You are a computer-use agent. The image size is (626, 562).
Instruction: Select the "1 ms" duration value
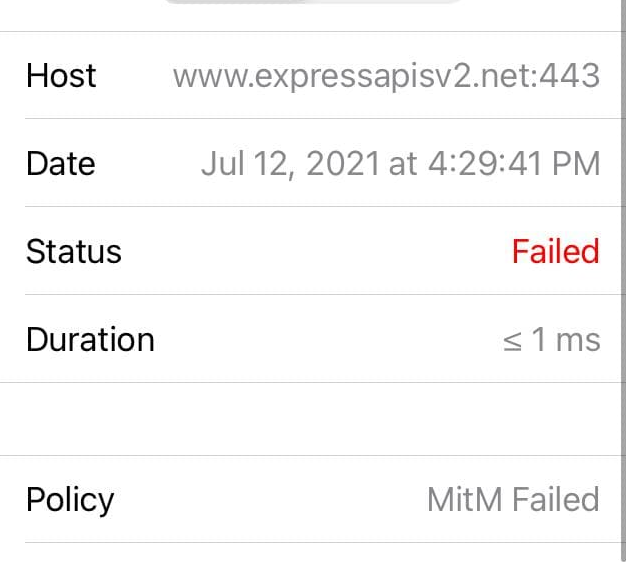pyautogui.click(x=565, y=340)
